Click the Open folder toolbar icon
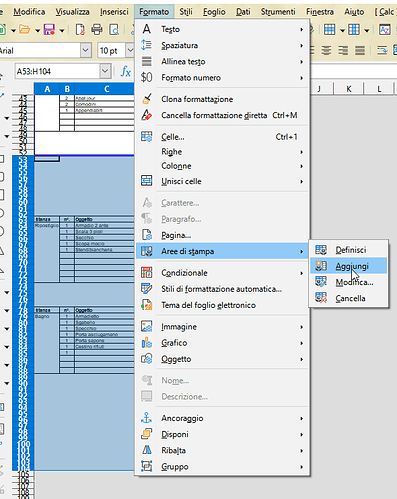This screenshot has width=397, height=499. [25, 30]
